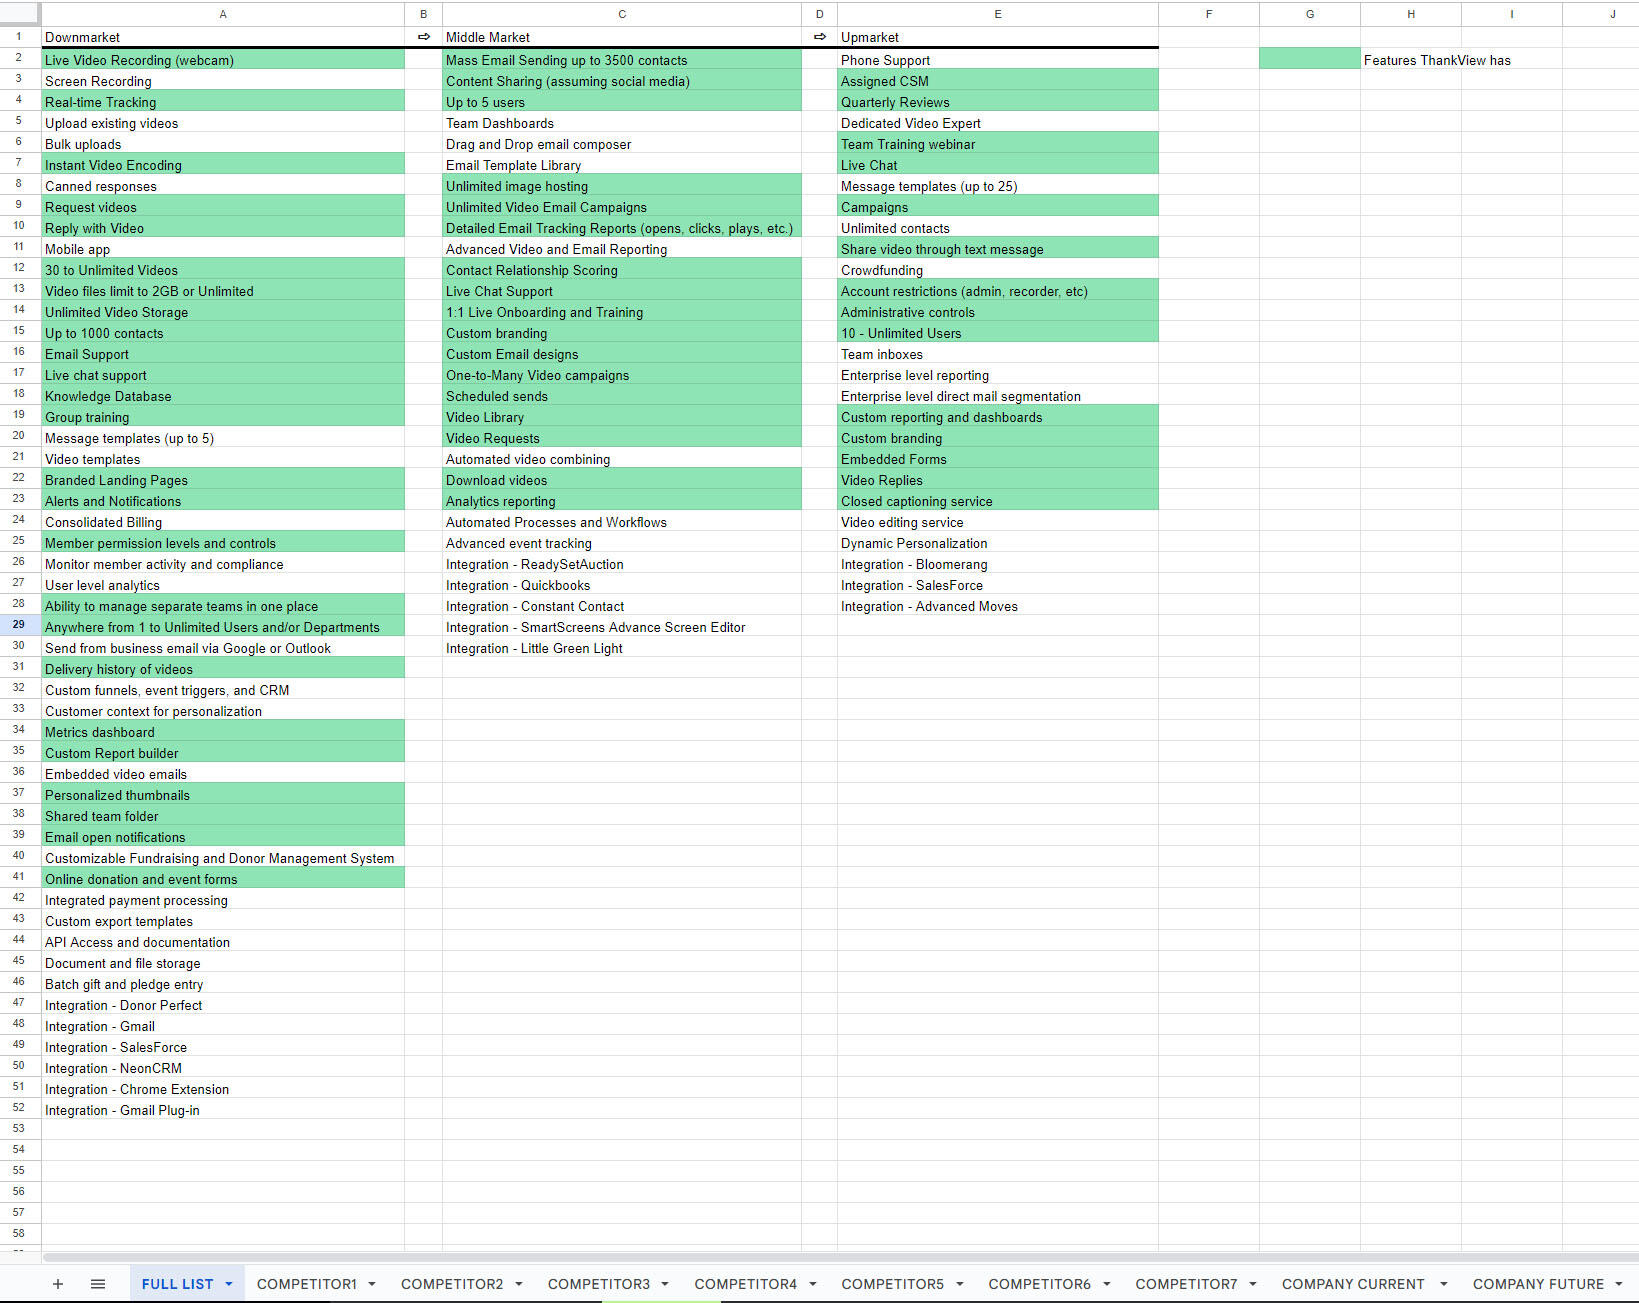Open the COMPANY FUTURE sheet tab

click(x=1538, y=1284)
